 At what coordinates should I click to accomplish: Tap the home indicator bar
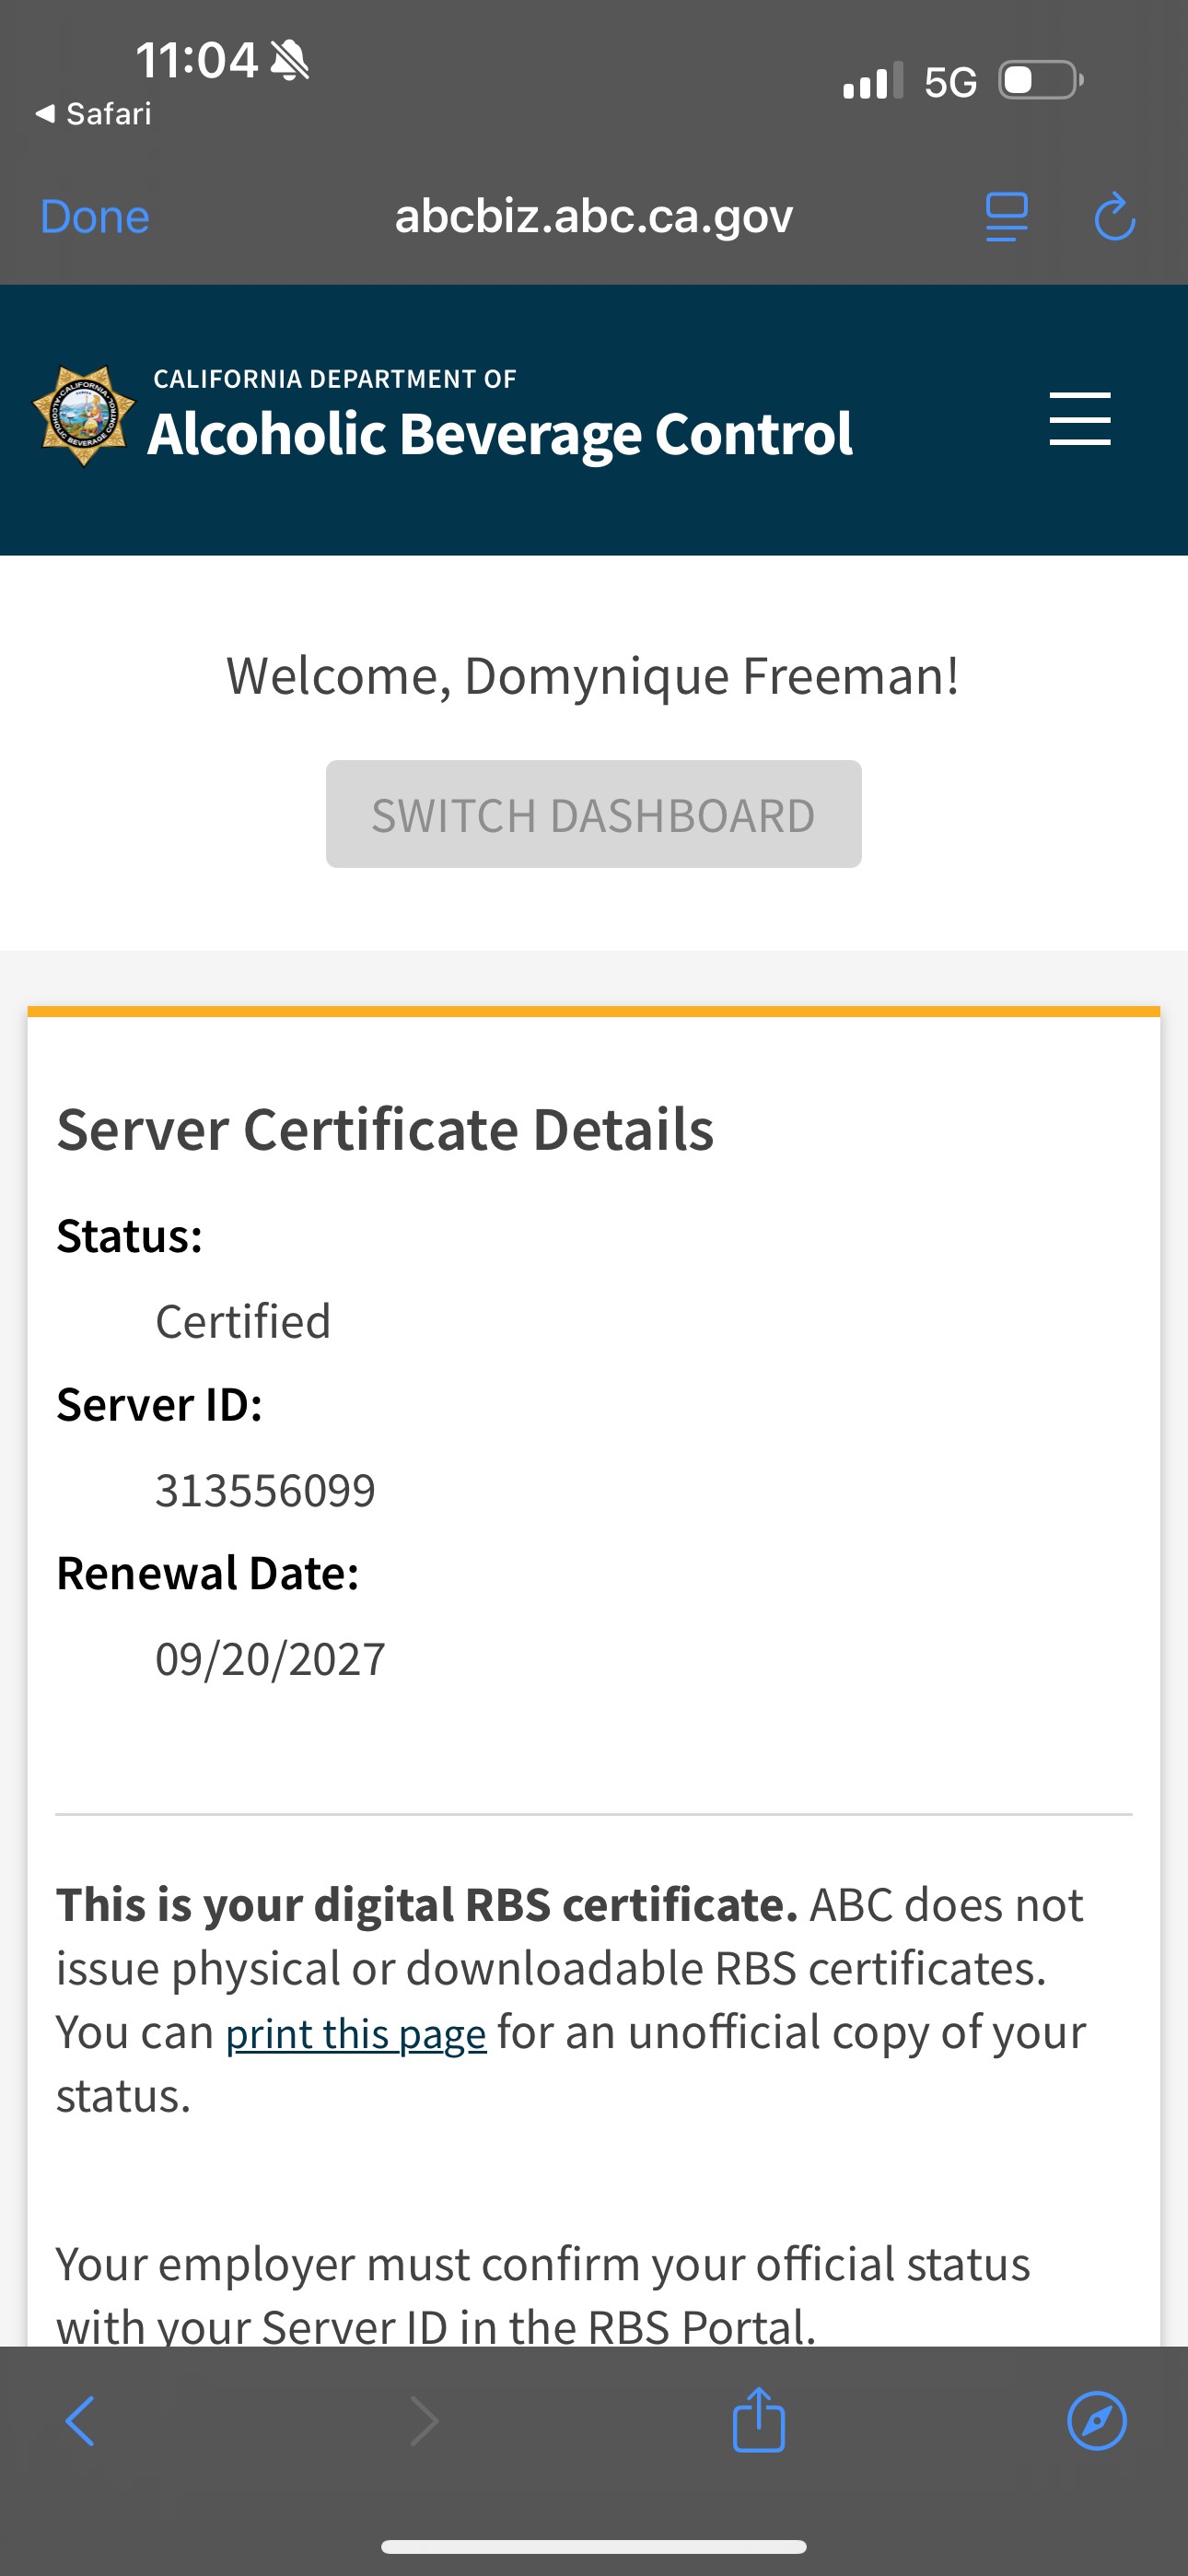[594, 2547]
